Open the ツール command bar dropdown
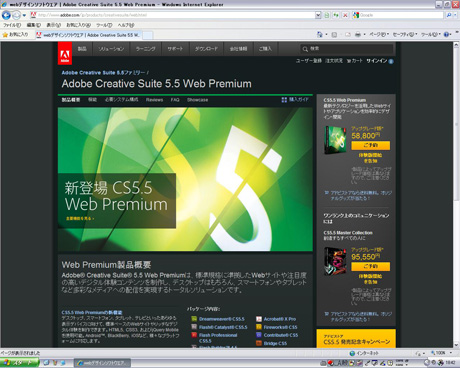This screenshot has width=460, height=368. (431, 34)
